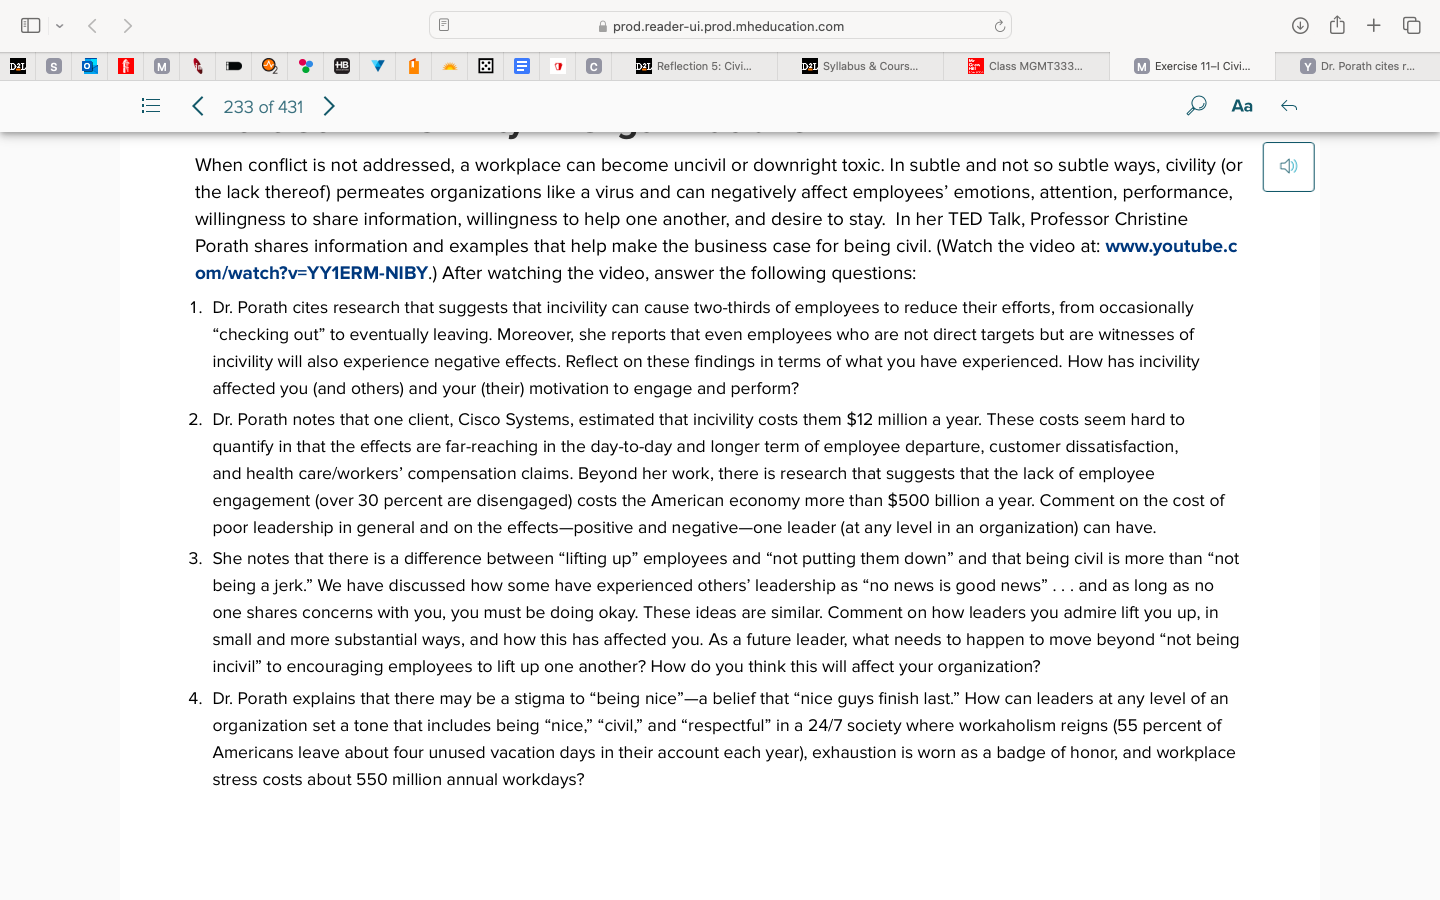This screenshot has height=900, width=1440.
Task: Select the pinned sunrise icon tab
Action: coord(450,66)
